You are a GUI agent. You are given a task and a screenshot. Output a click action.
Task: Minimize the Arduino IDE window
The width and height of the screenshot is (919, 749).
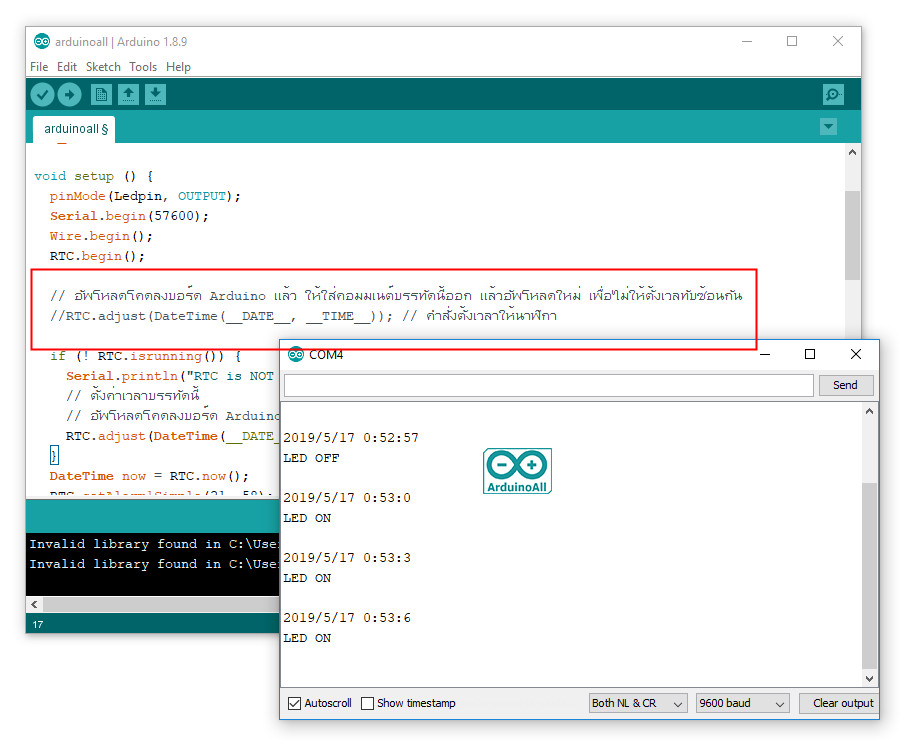click(x=747, y=41)
